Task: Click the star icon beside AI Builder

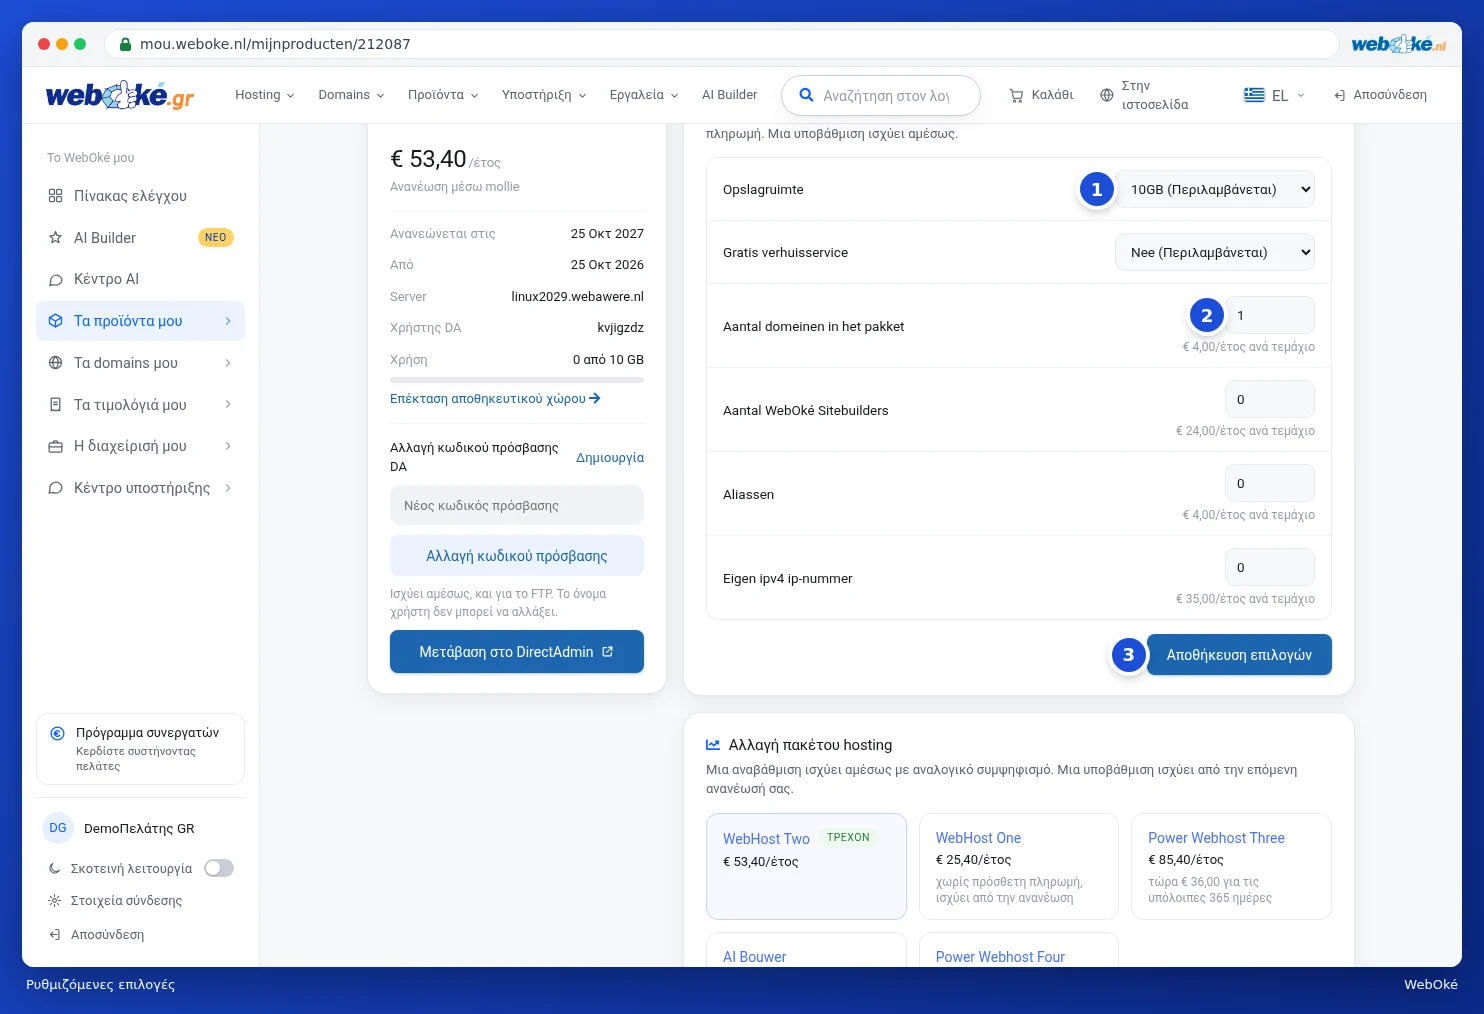Action: (56, 238)
